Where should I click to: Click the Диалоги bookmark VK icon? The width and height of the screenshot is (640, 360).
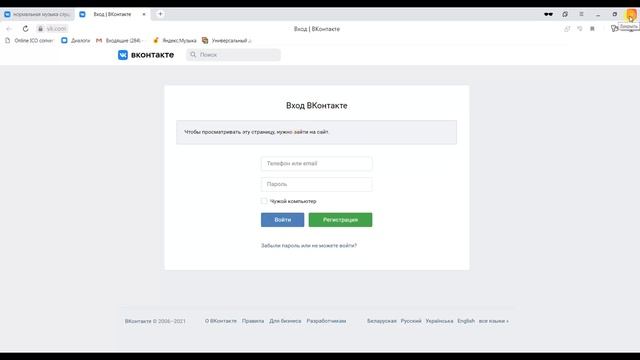(64, 40)
